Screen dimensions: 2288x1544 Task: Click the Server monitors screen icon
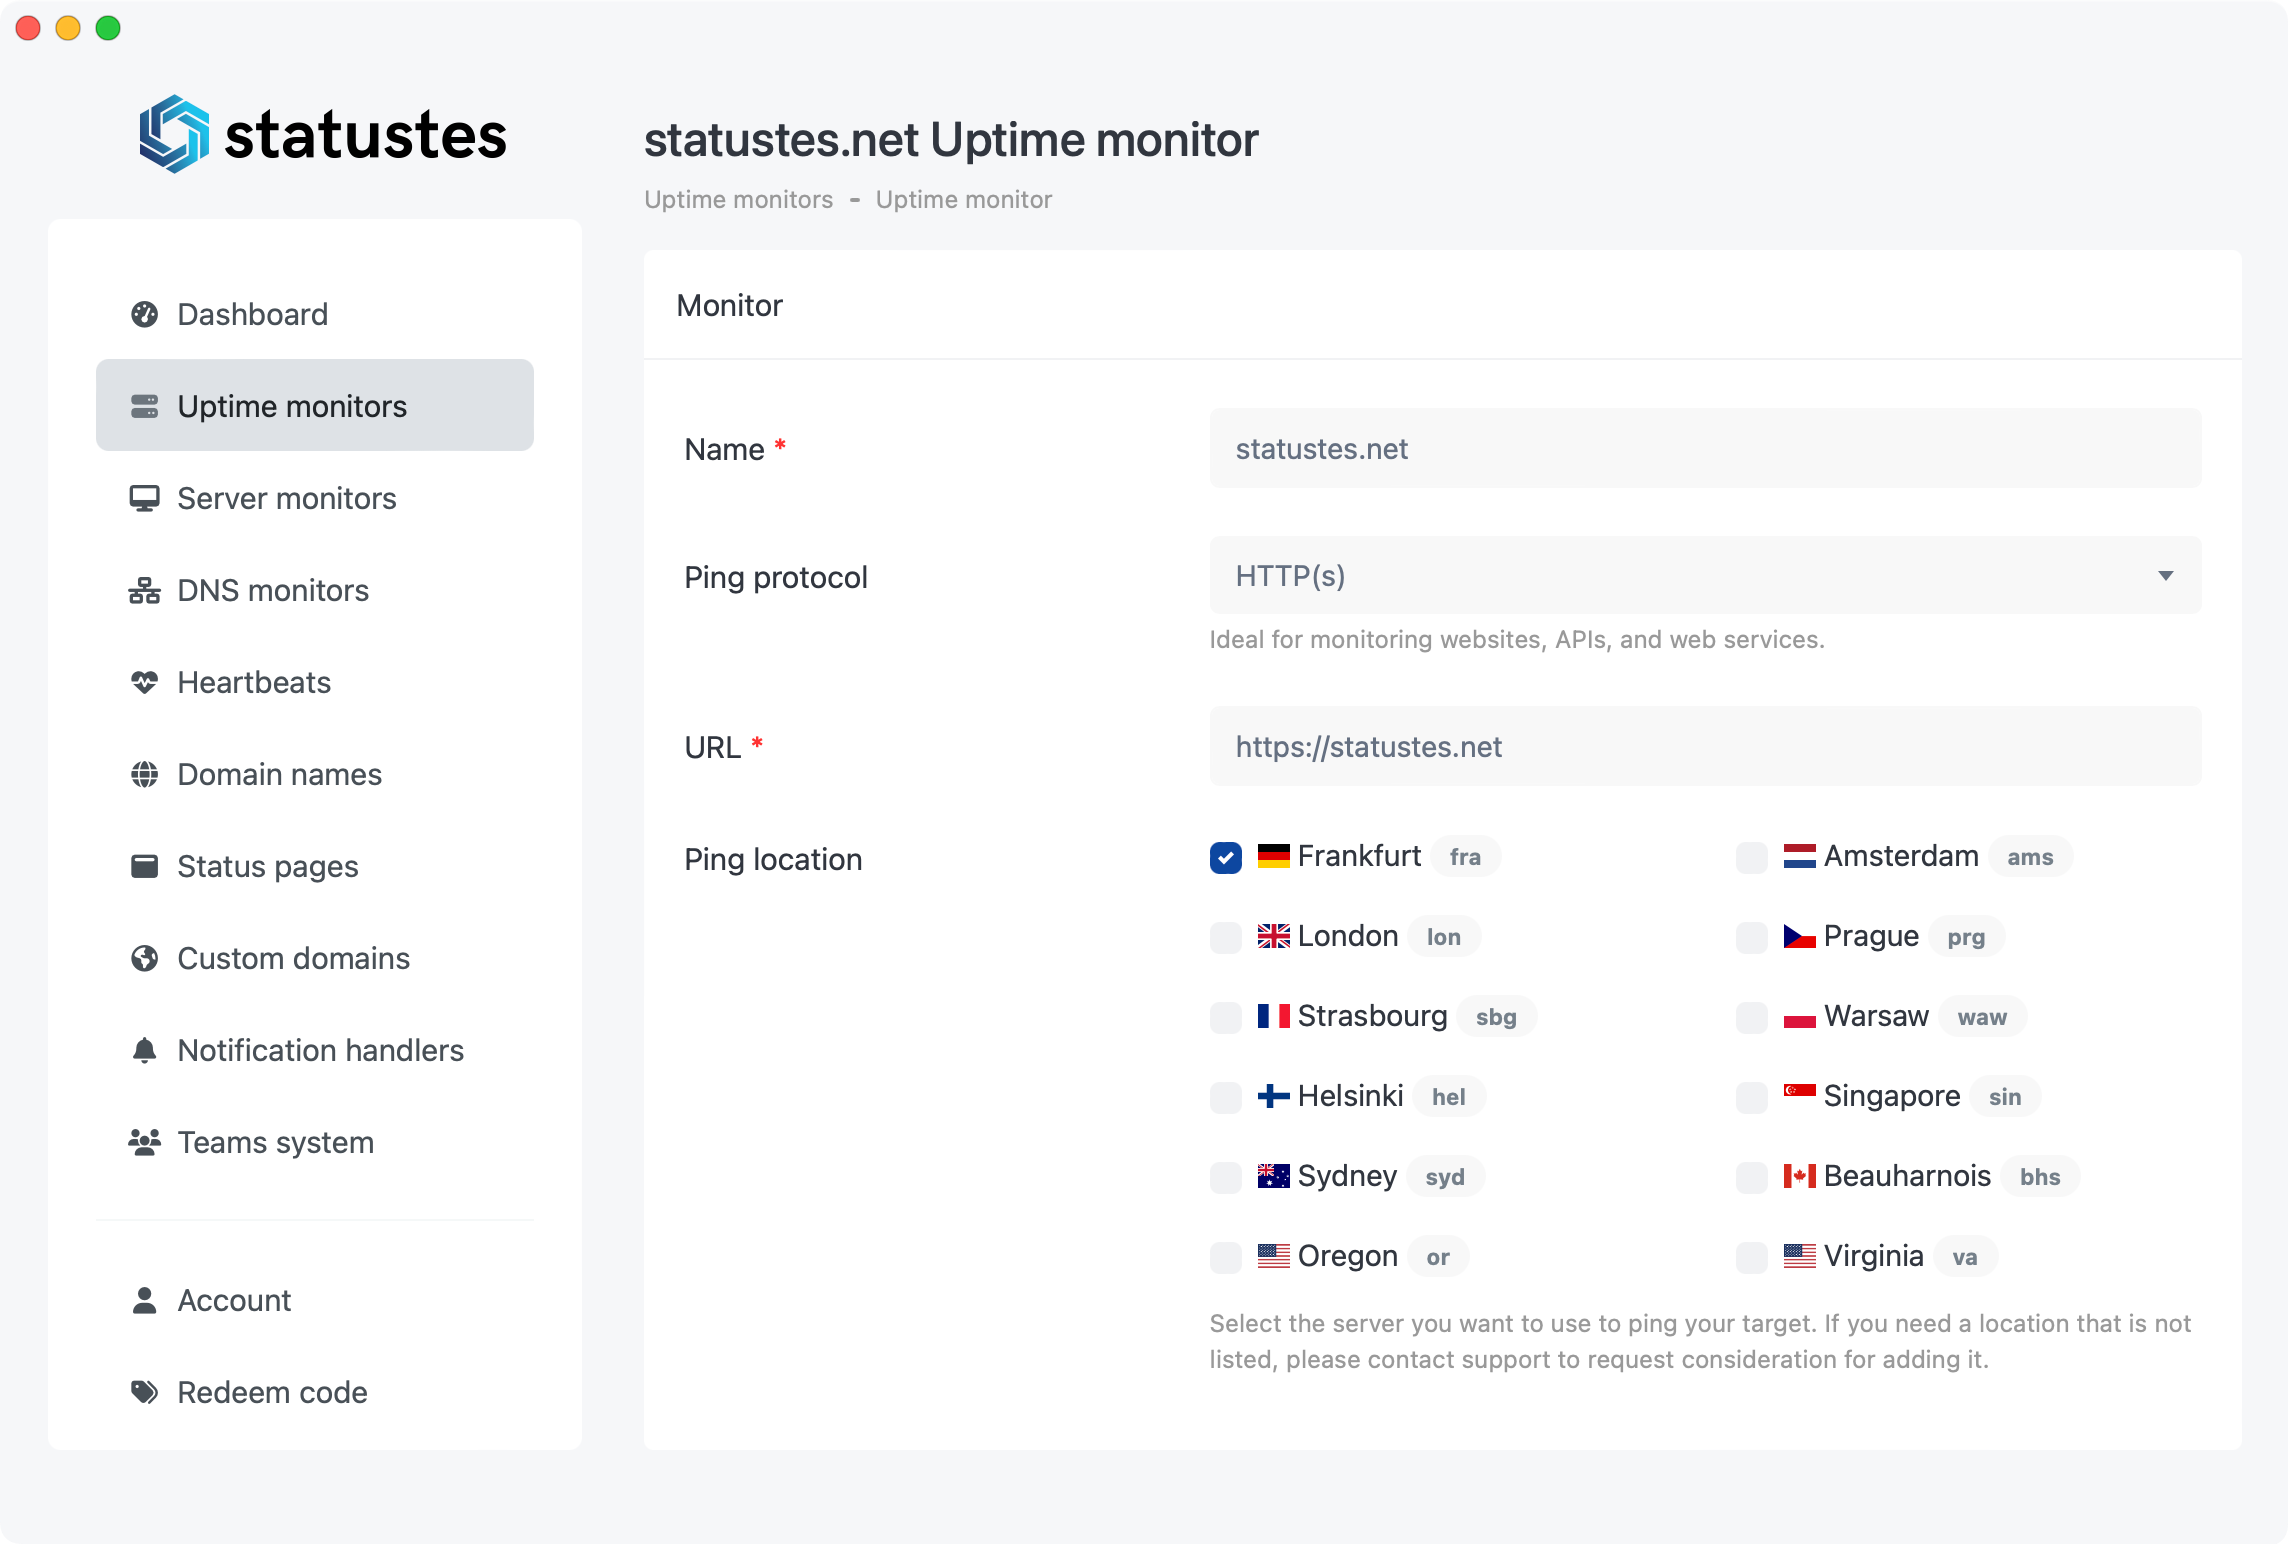[145, 498]
